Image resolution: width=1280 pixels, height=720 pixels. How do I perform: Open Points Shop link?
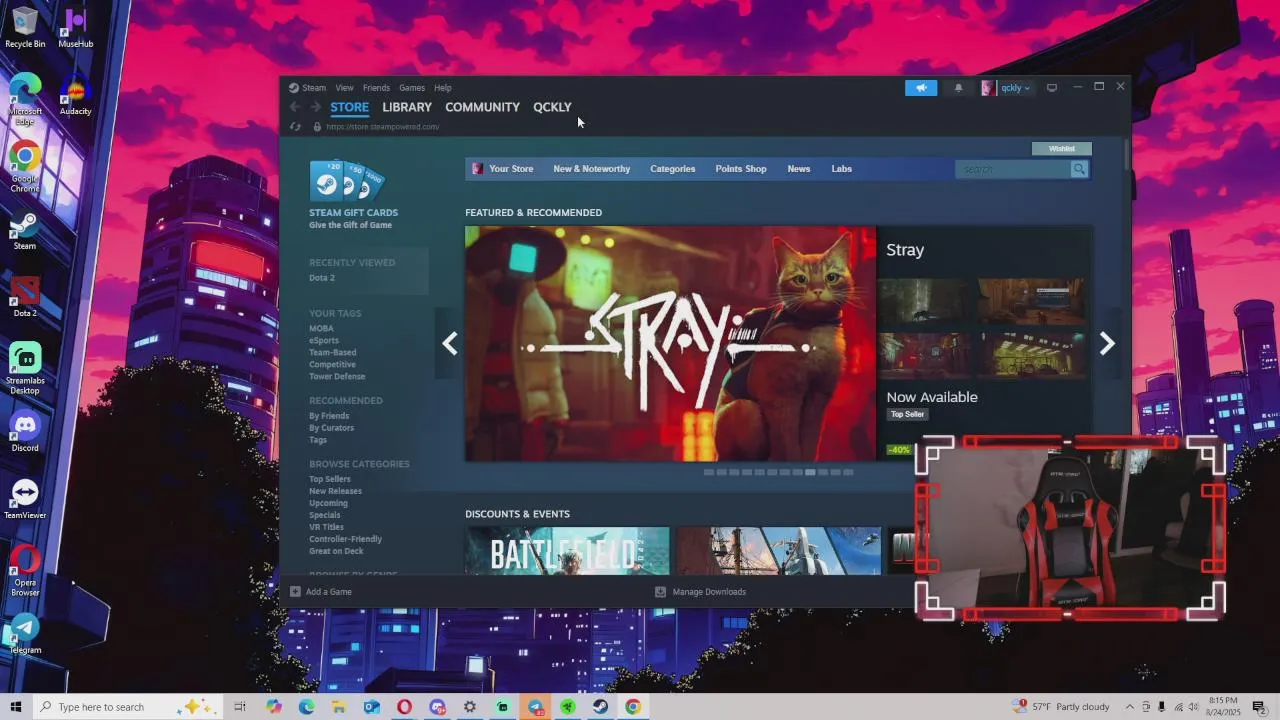click(741, 169)
